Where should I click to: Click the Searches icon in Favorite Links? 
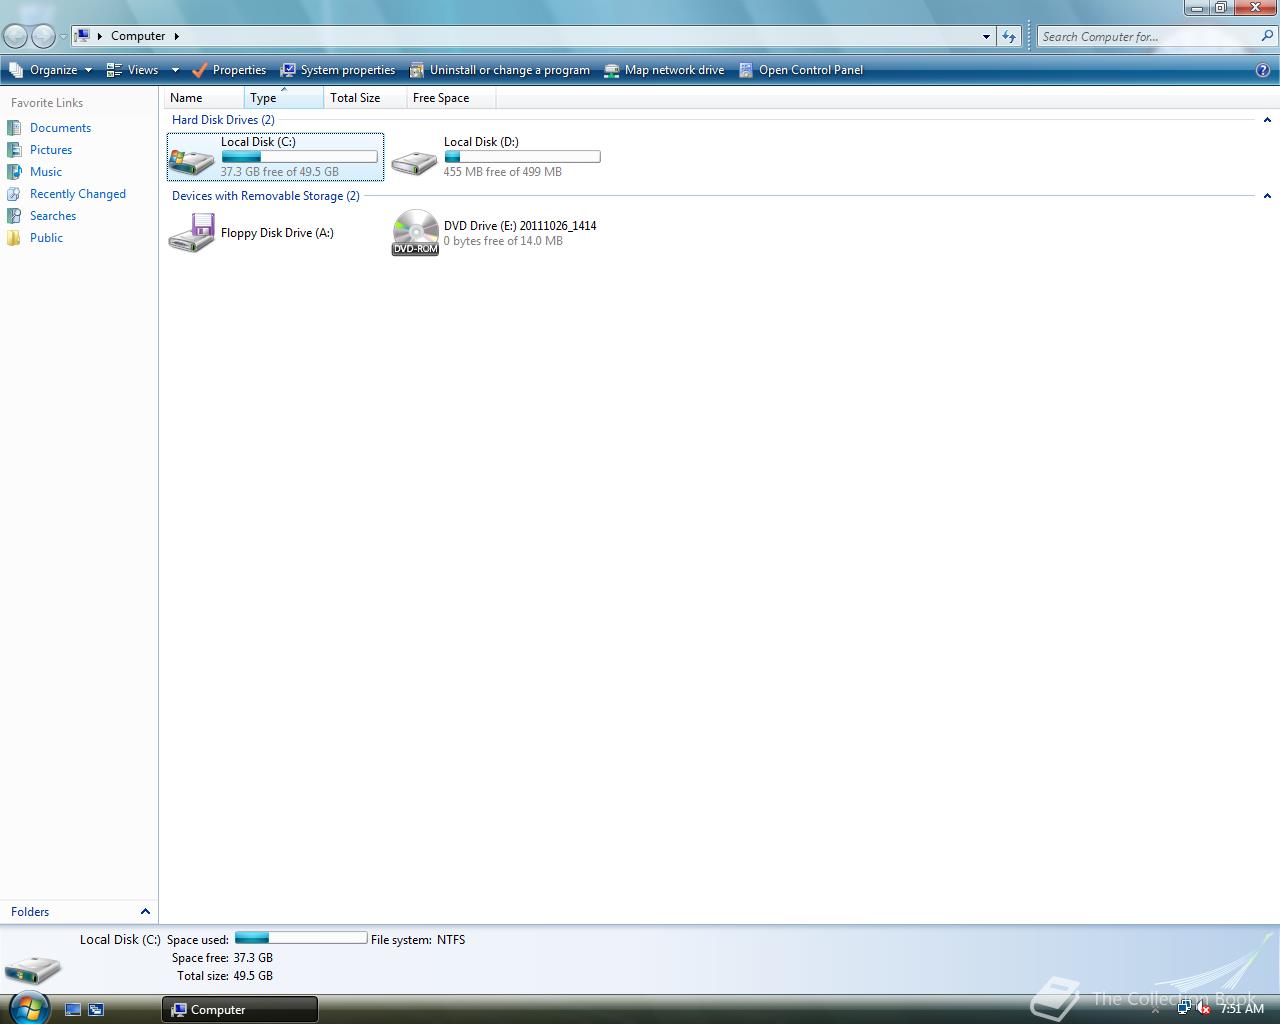(14, 216)
